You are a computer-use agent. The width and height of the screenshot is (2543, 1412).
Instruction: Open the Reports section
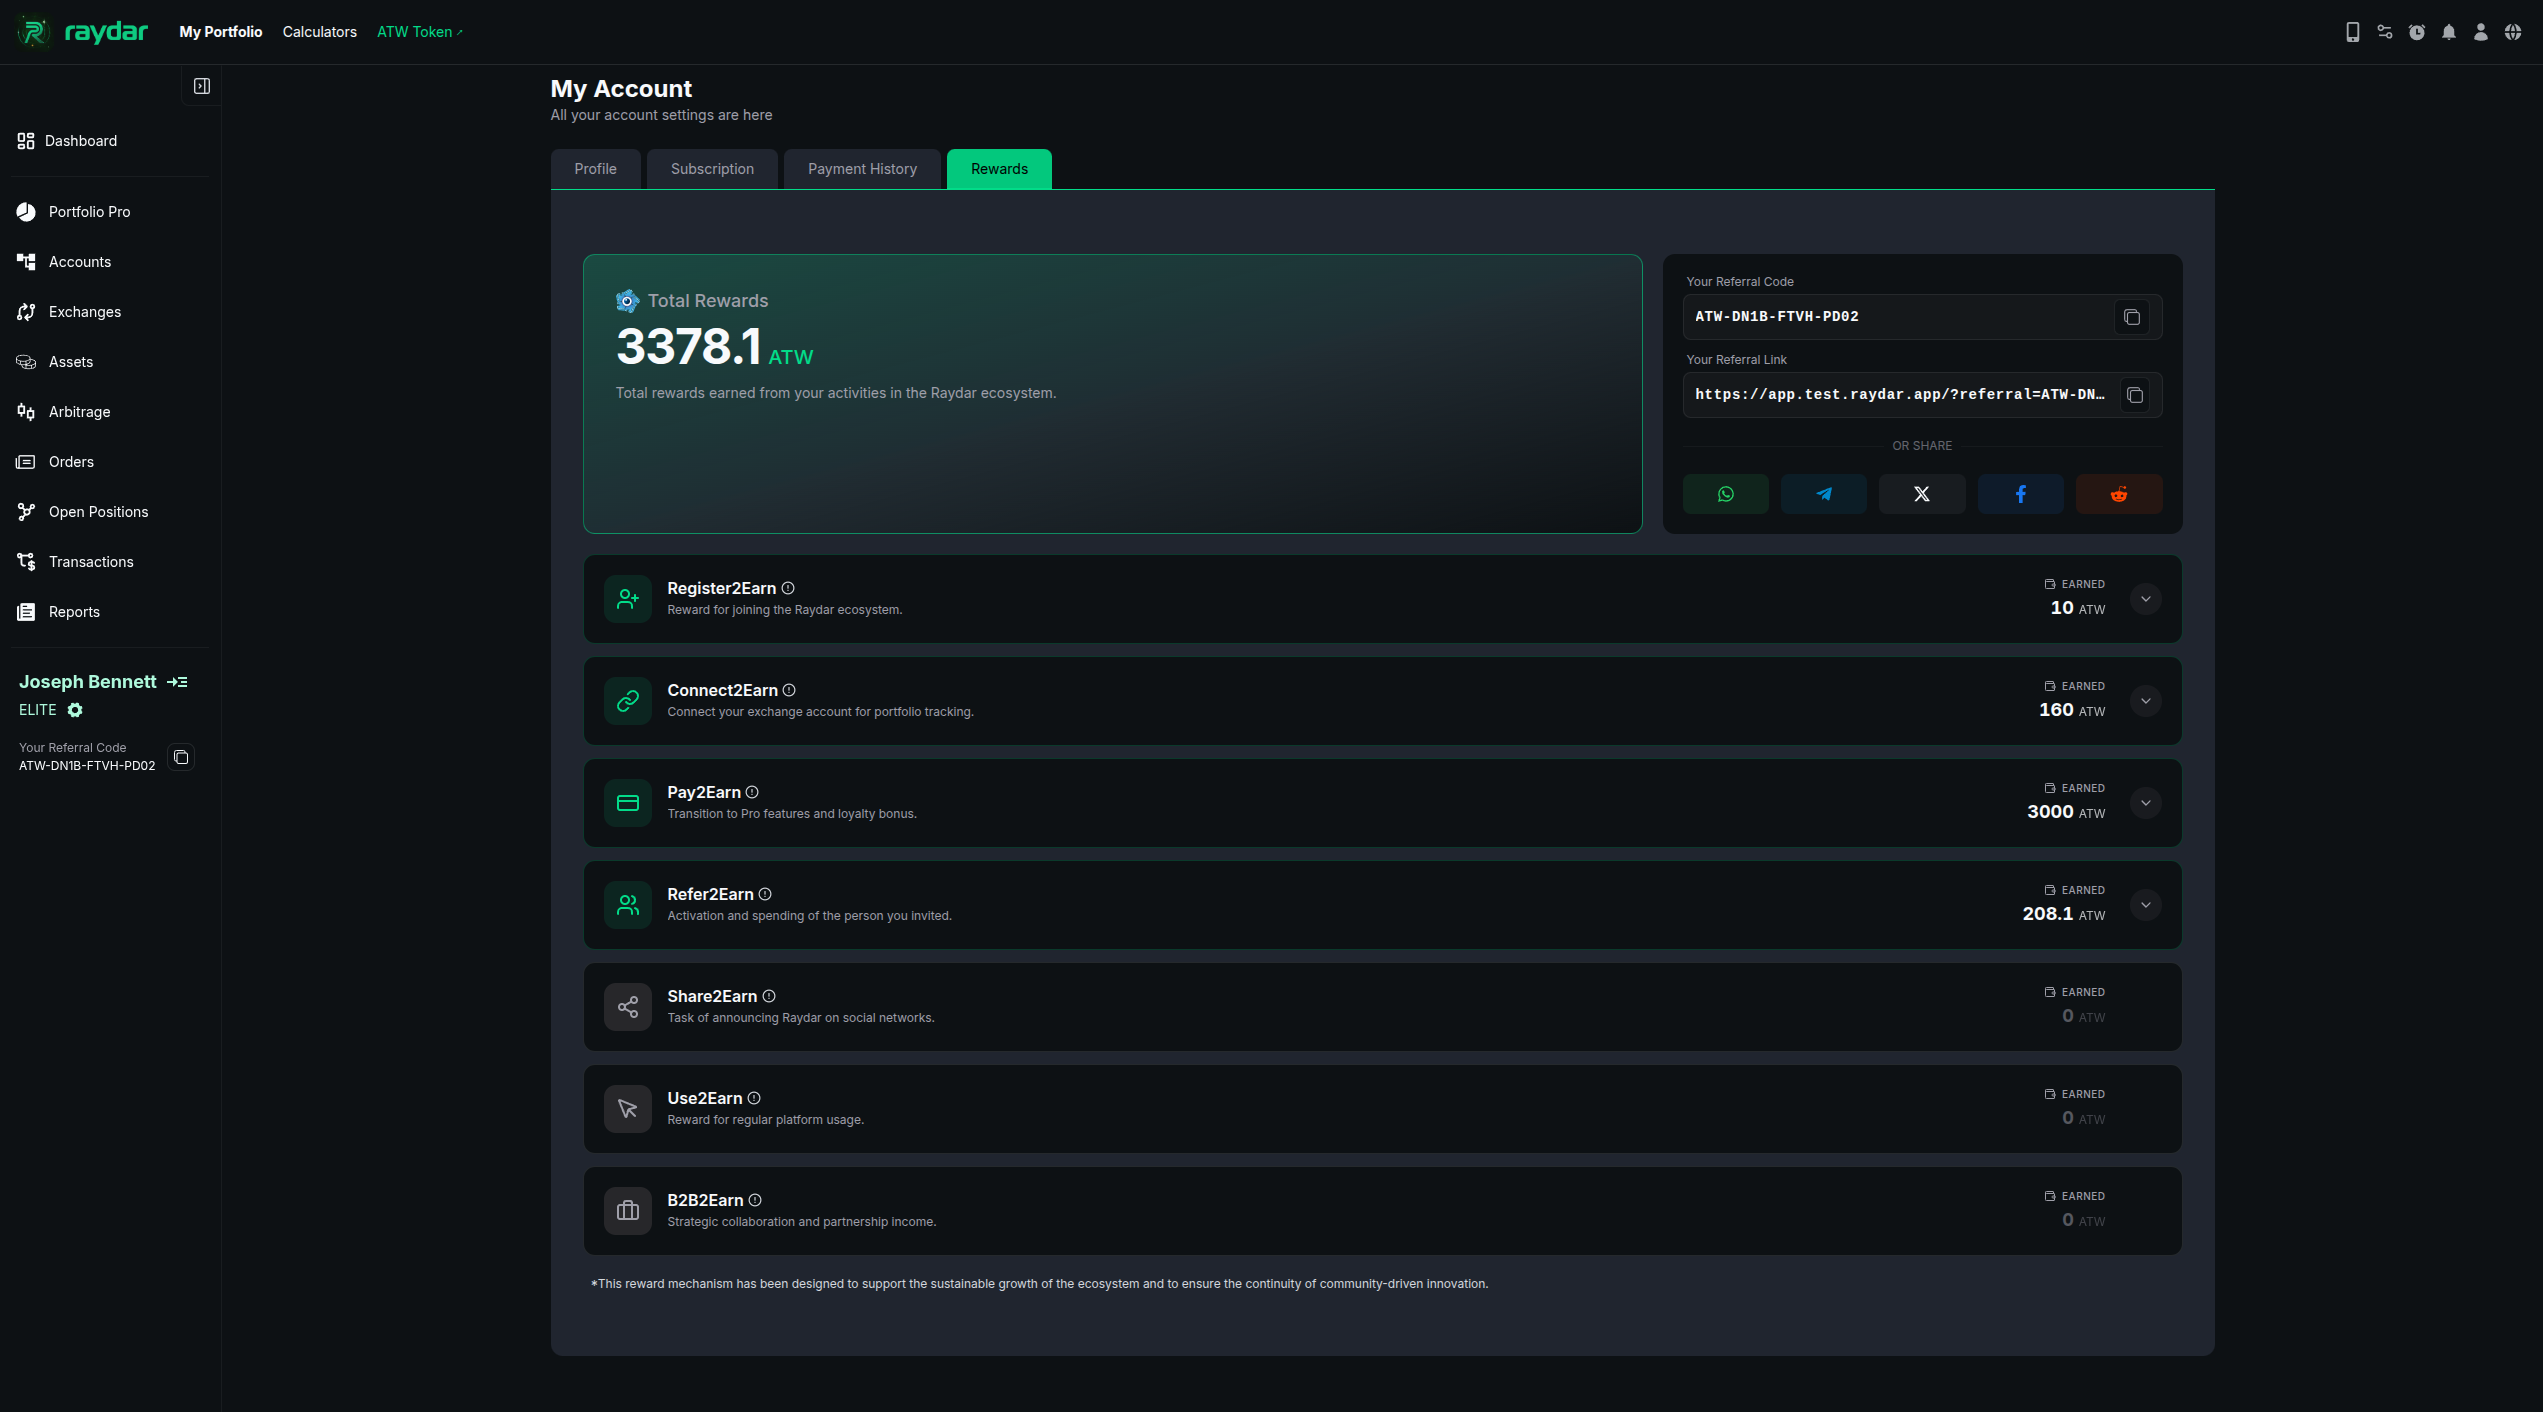(x=74, y=611)
